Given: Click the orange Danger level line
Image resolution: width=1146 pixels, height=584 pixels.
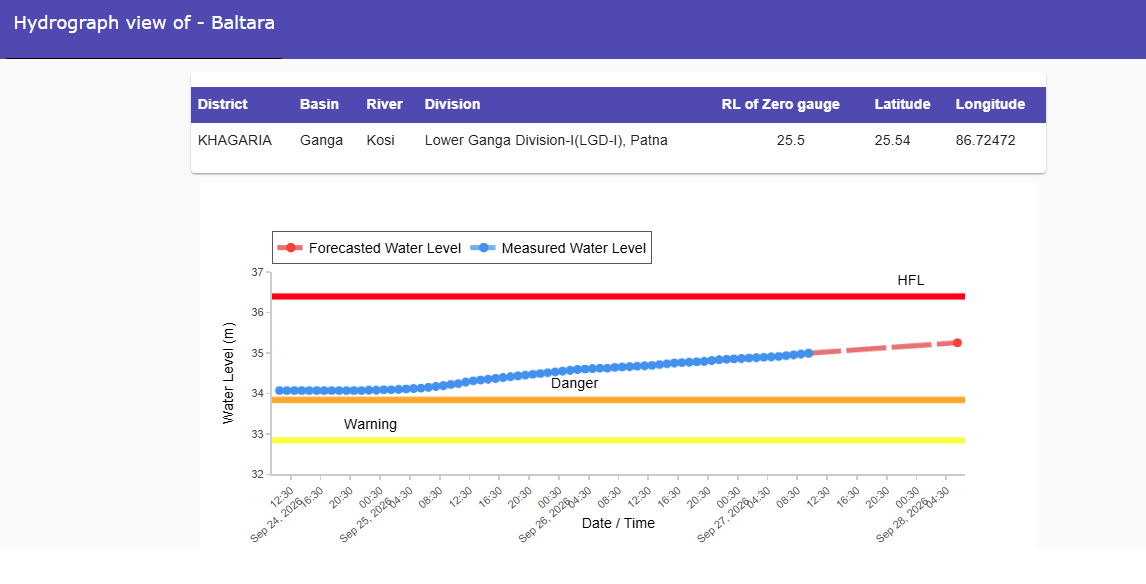Looking at the screenshot, I should coord(618,400).
